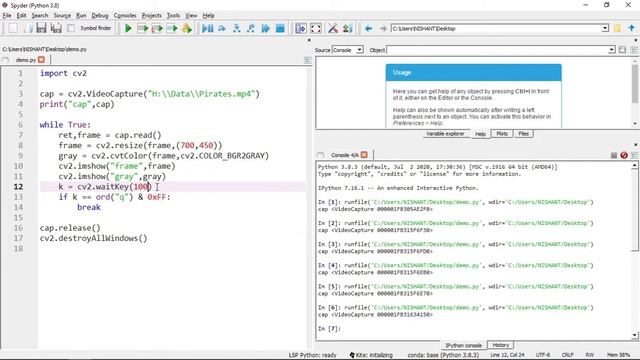This screenshot has width=640, height=360.
Task: Click Run selection or current line icon
Action: (172, 28)
